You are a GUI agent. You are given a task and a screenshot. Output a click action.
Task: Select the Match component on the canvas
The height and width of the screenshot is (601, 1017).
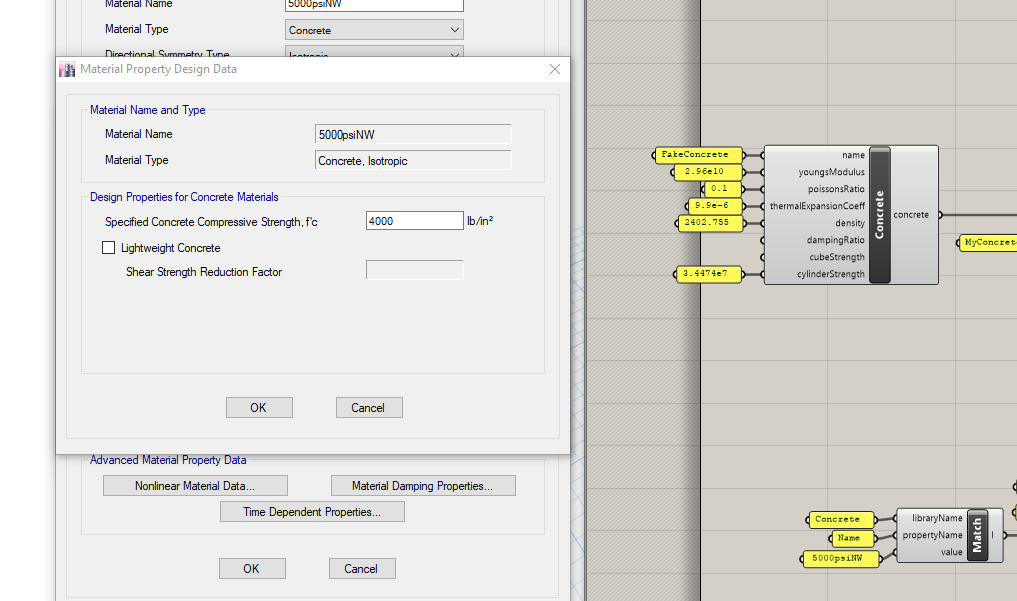(976, 535)
